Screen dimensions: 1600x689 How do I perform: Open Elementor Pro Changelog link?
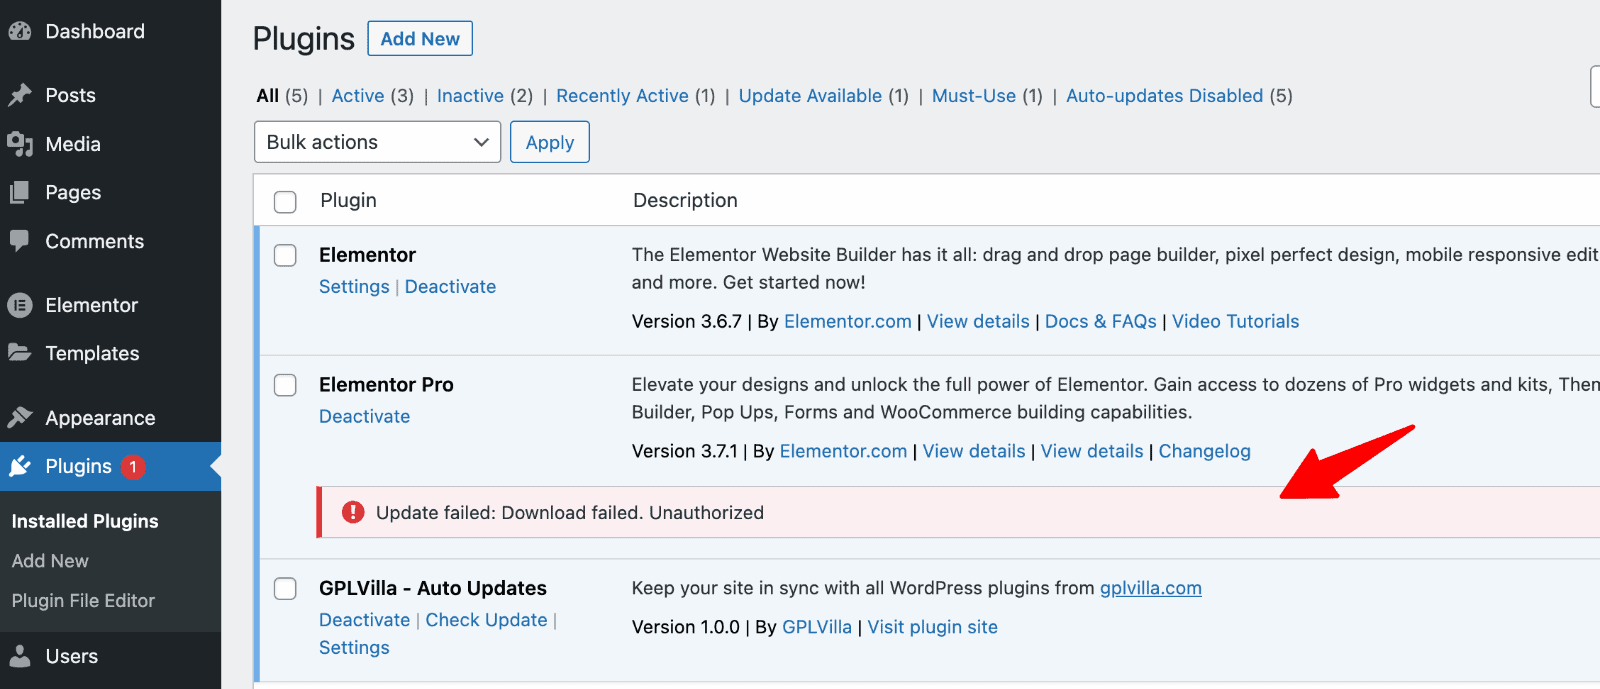pyautogui.click(x=1205, y=452)
